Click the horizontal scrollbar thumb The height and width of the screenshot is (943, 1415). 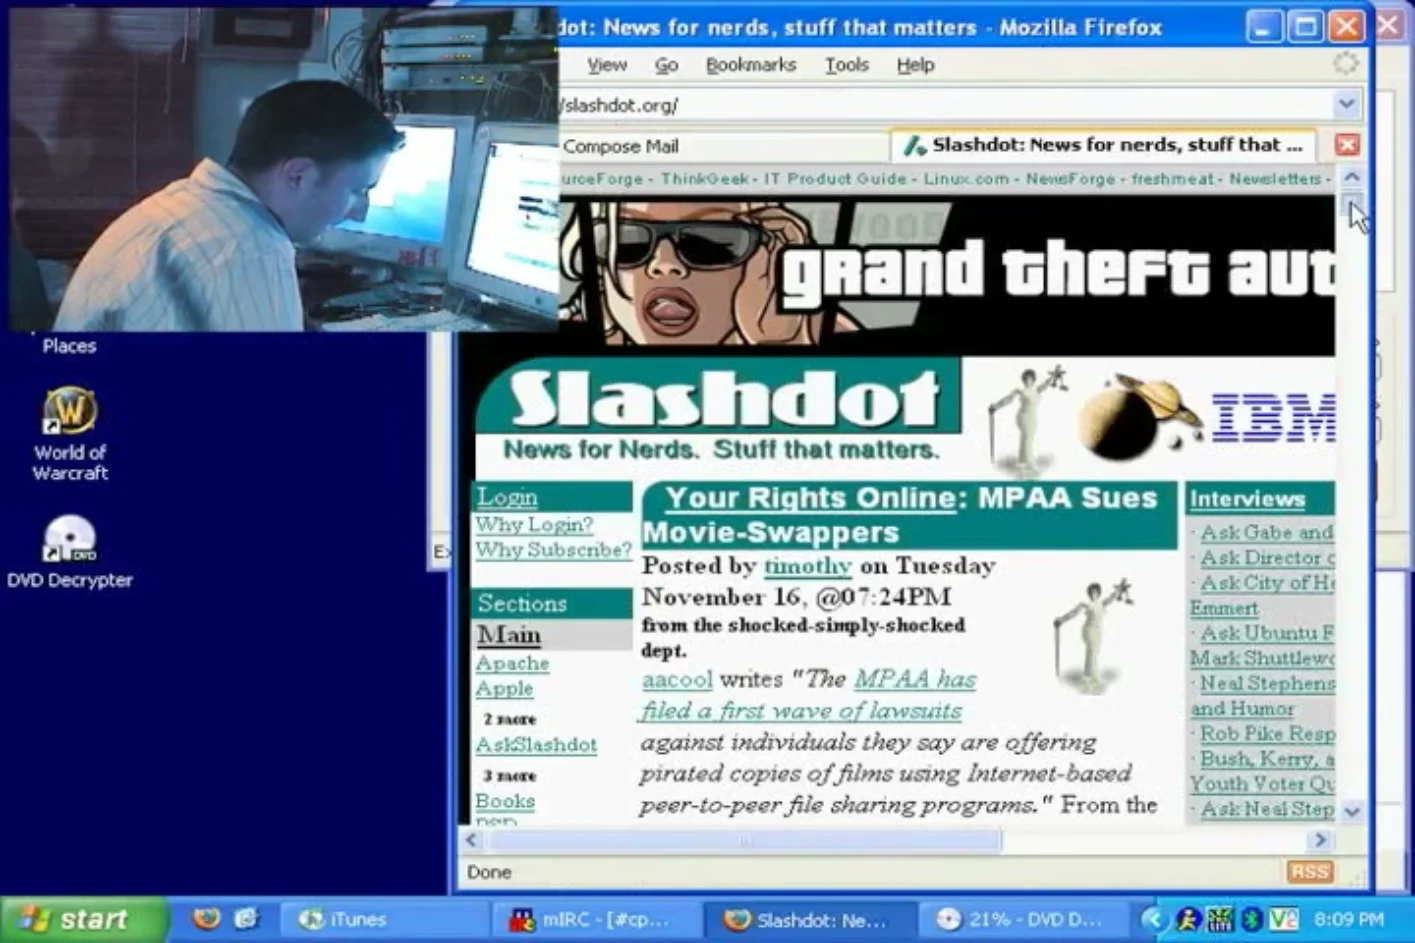[744, 840]
